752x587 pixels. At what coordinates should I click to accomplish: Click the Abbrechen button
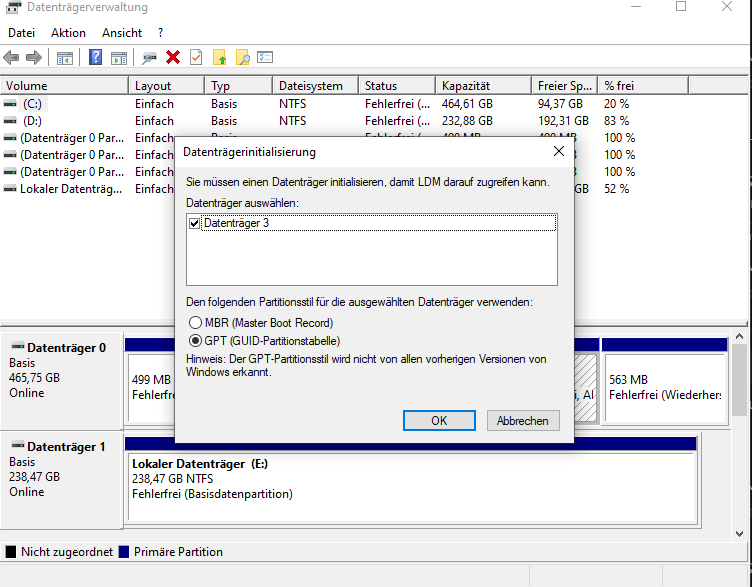(x=523, y=421)
